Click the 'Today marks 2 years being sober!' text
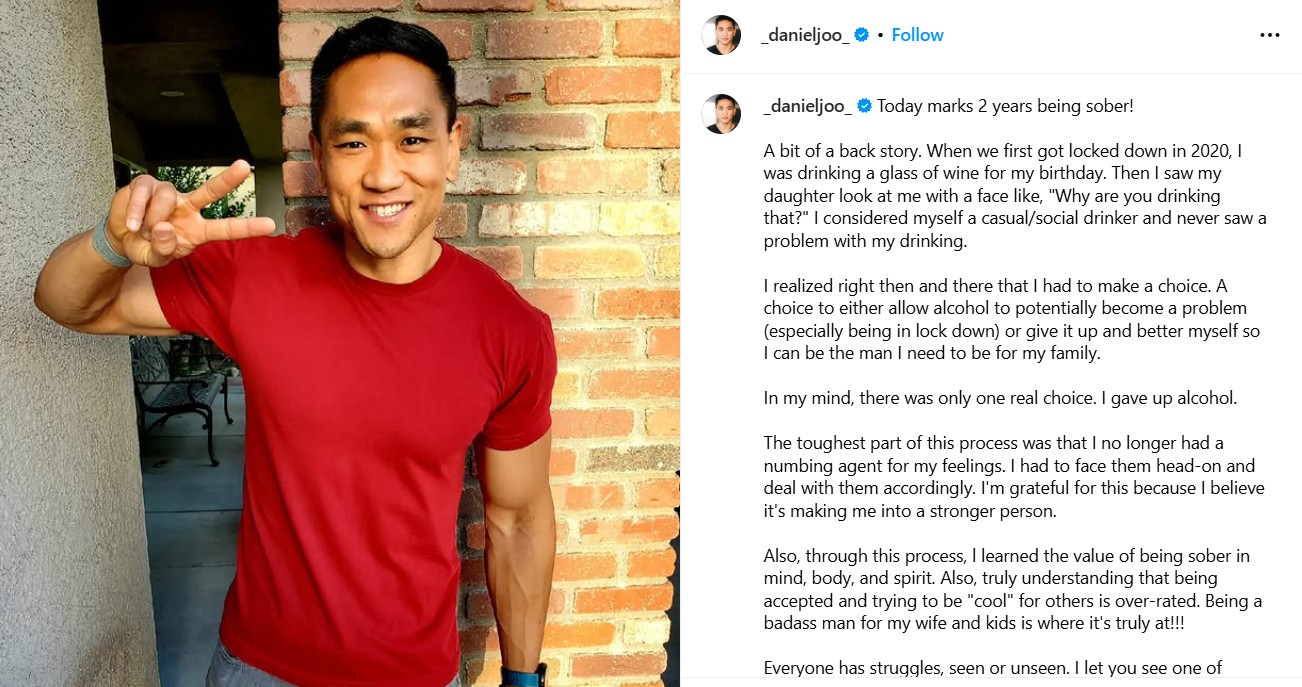This screenshot has width=1302, height=687. 1005,106
